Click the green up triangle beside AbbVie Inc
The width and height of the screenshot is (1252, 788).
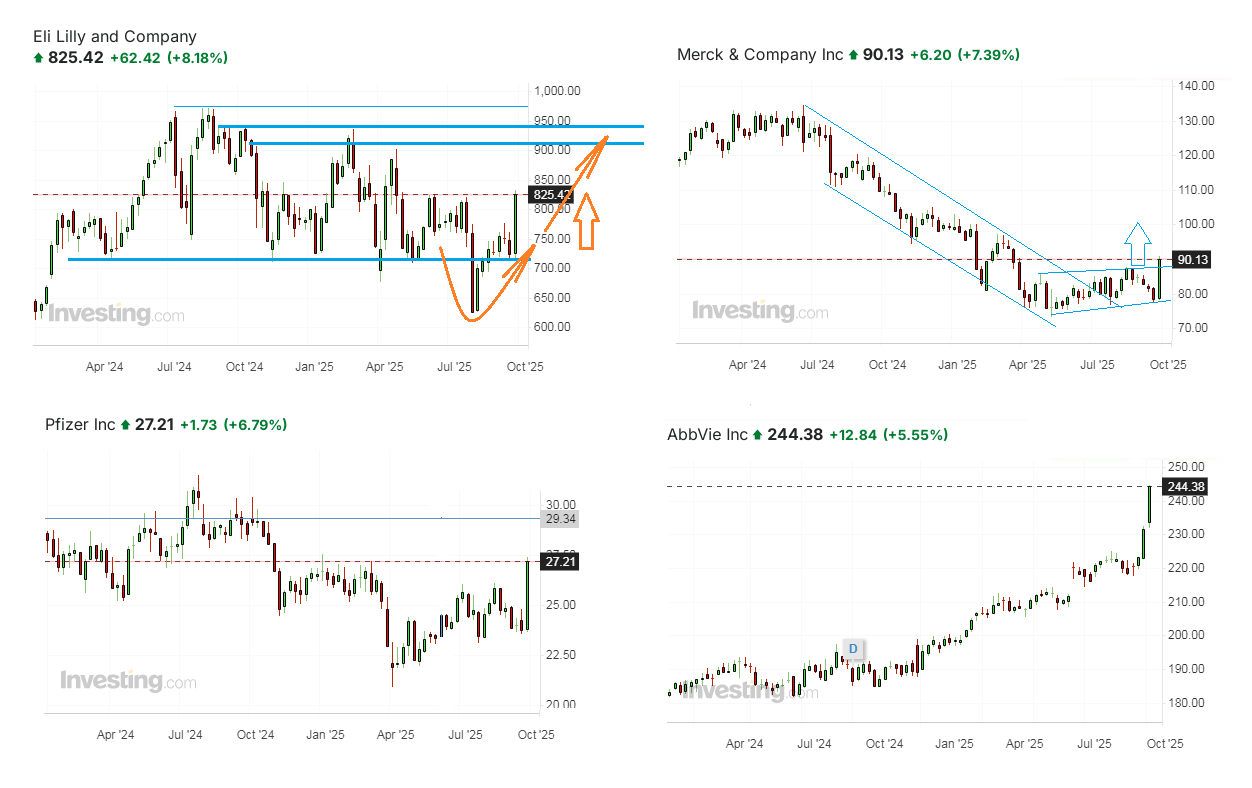point(758,435)
